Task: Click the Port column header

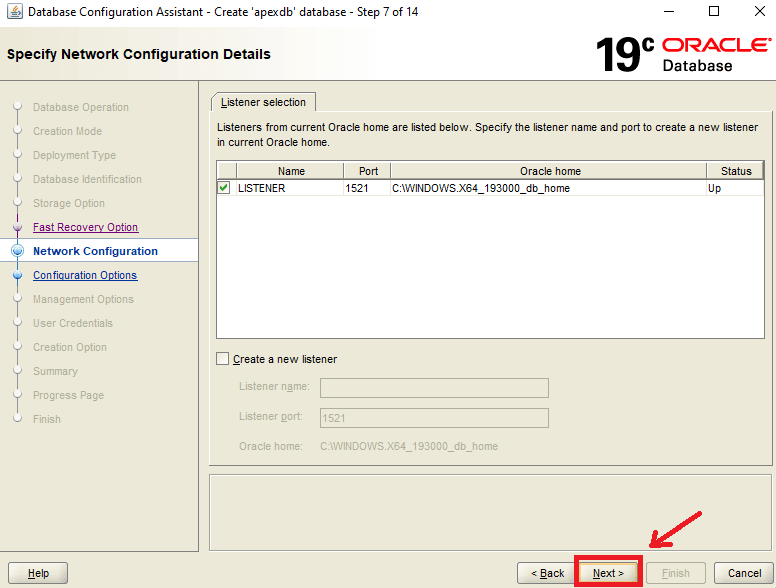Action: click(x=367, y=171)
